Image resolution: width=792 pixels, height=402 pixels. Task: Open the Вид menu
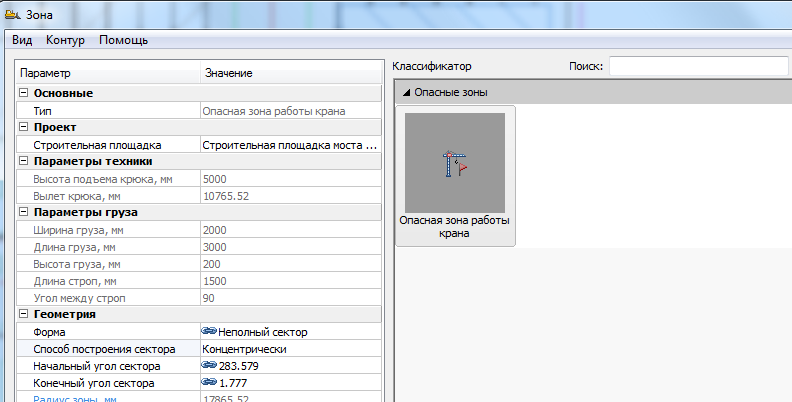(x=22, y=40)
